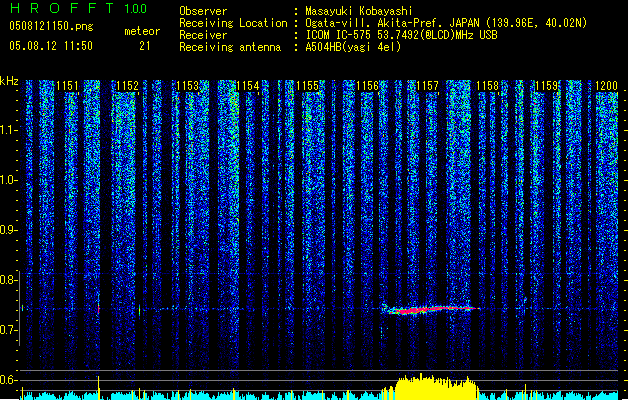Click the large yellow signal-strength peak
The image size is (629, 400).
coord(436,388)
